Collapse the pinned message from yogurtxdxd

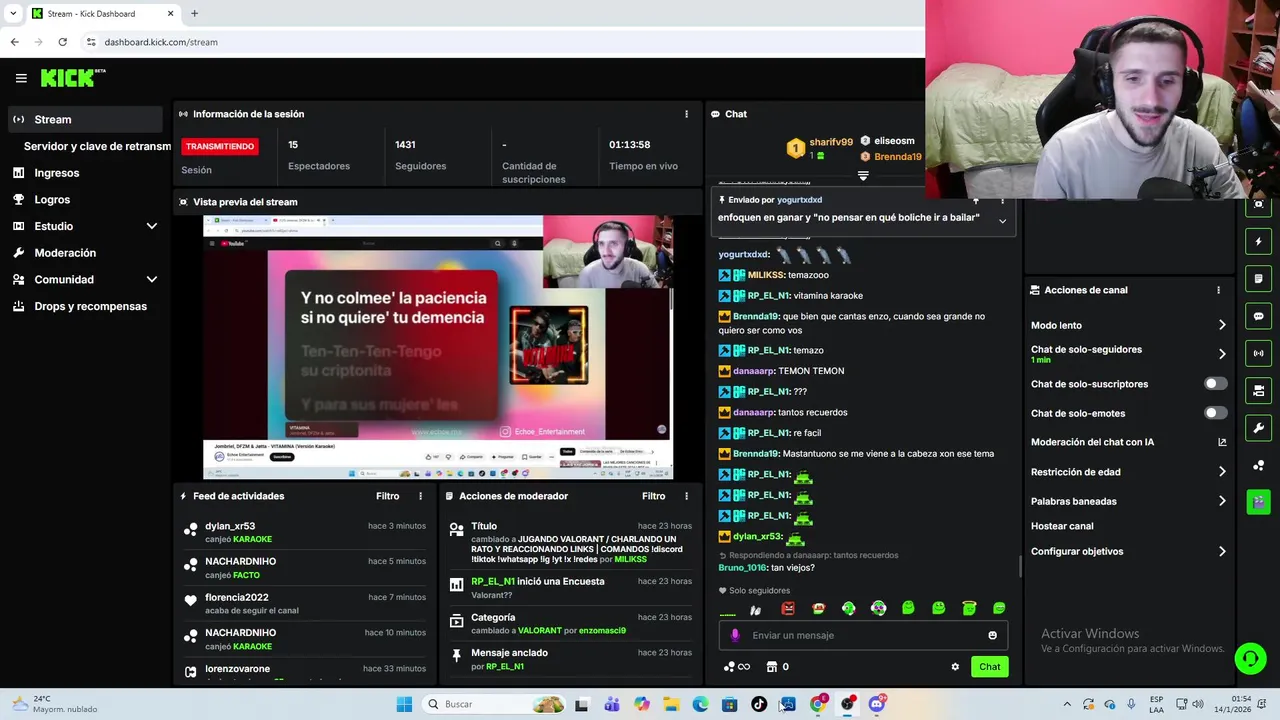pyautogui.click(x=1002, y=221)
